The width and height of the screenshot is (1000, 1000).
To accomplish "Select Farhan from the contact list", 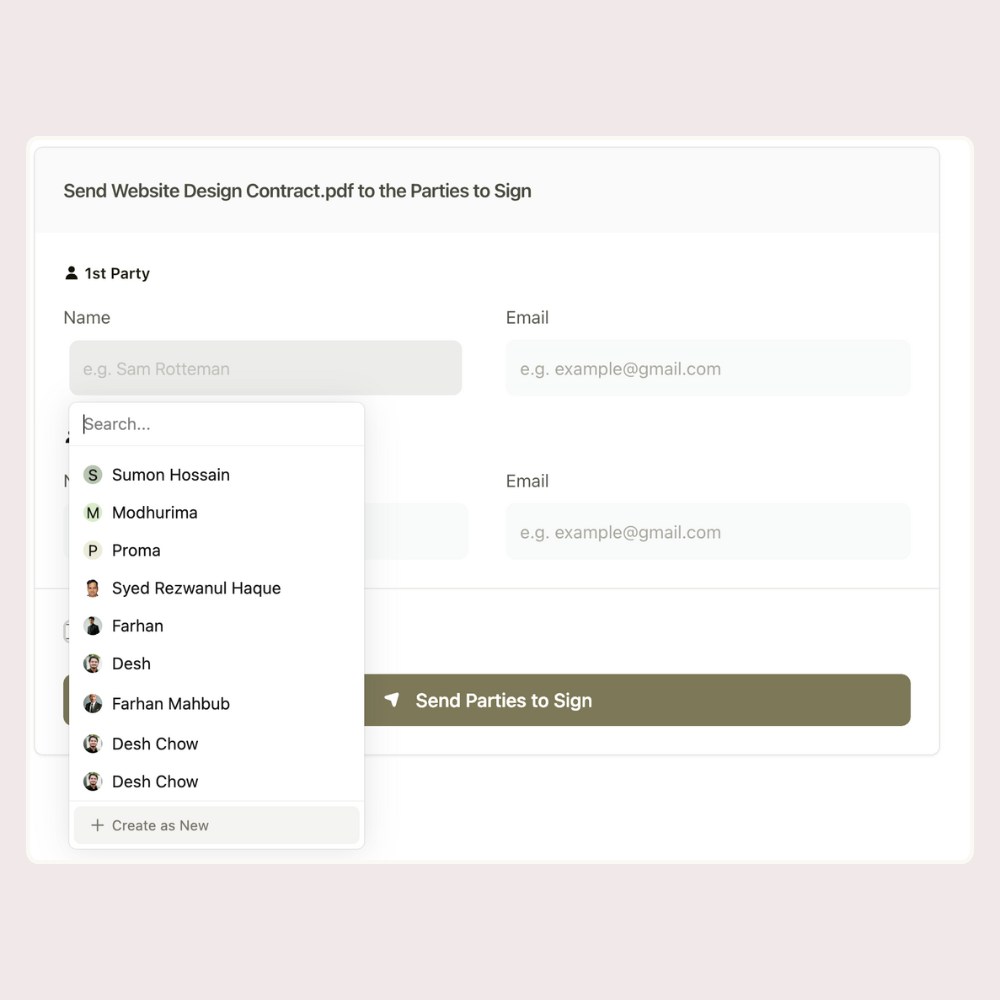I will tap(217, 626).
